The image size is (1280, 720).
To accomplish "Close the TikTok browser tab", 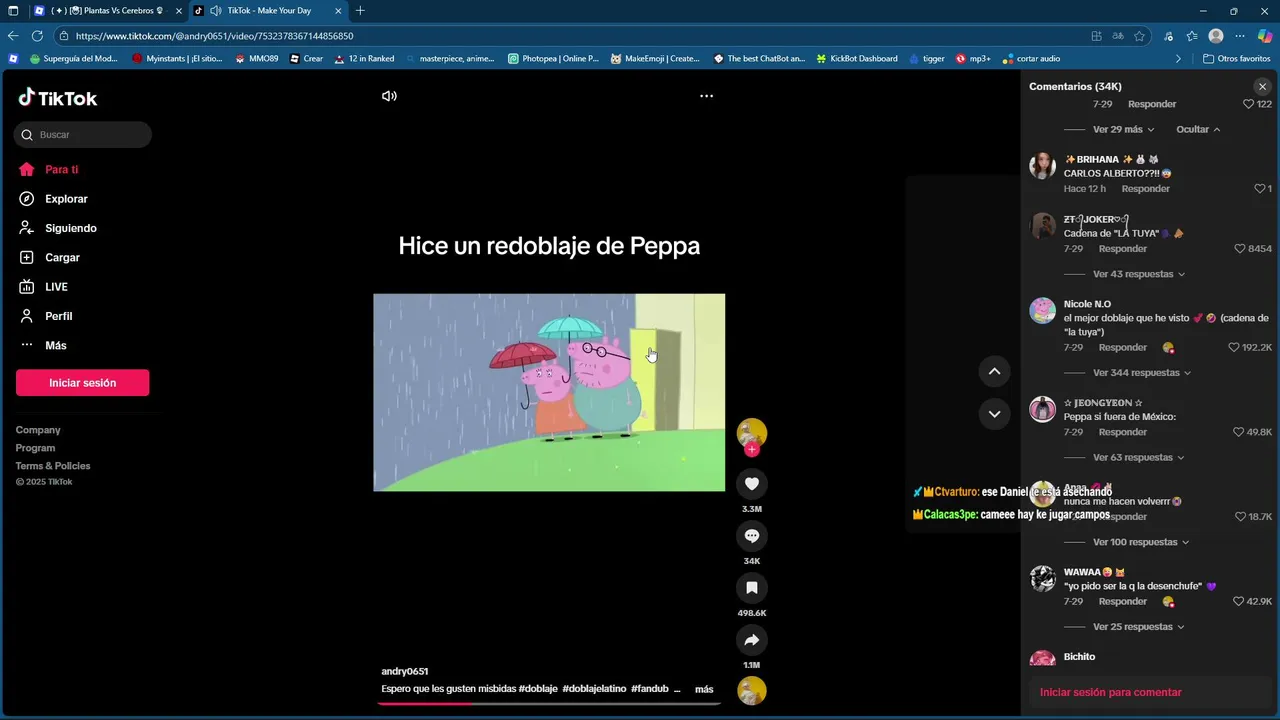I will 338,11.
